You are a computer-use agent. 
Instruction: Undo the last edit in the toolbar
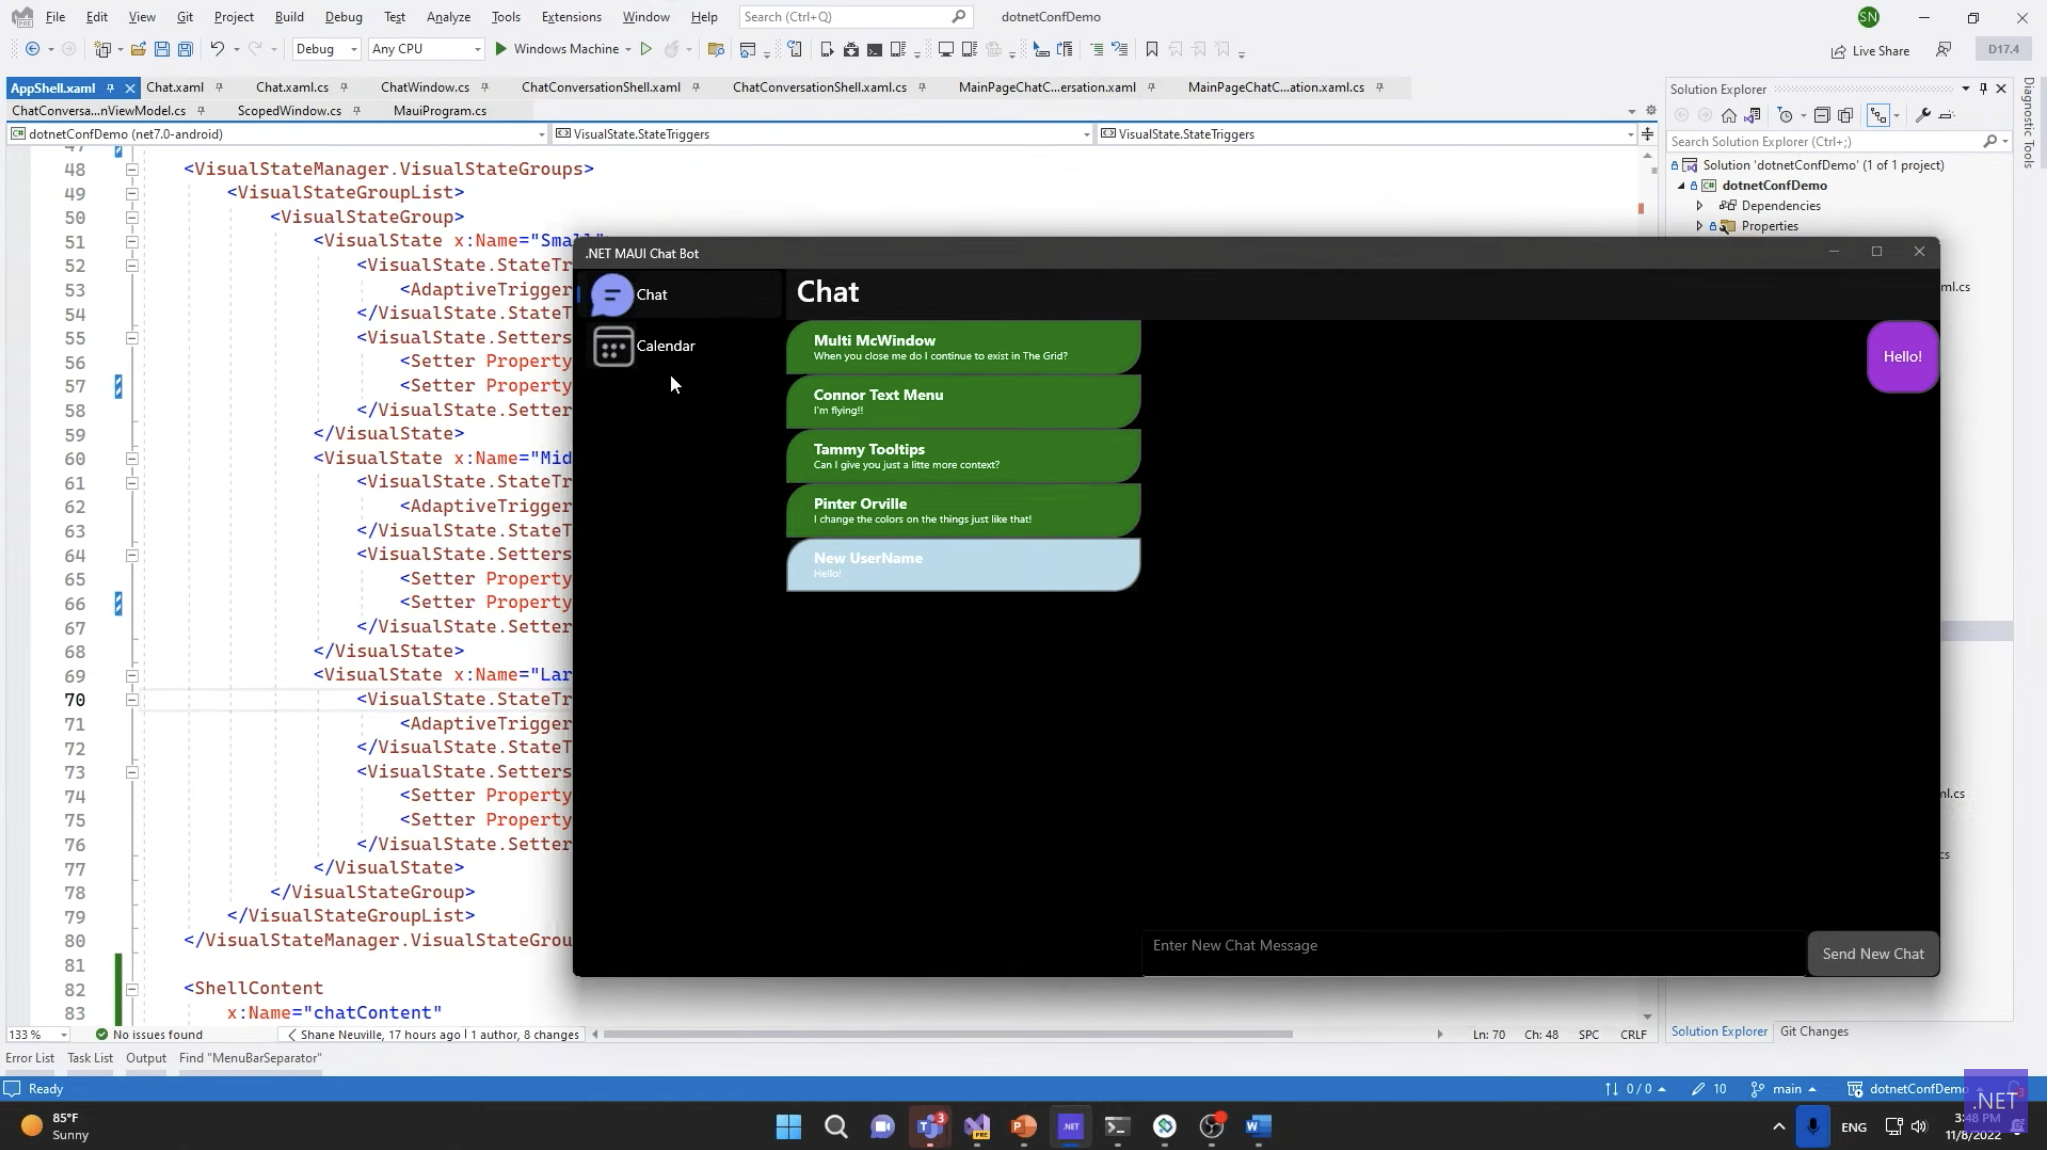(x=216, y=49)
